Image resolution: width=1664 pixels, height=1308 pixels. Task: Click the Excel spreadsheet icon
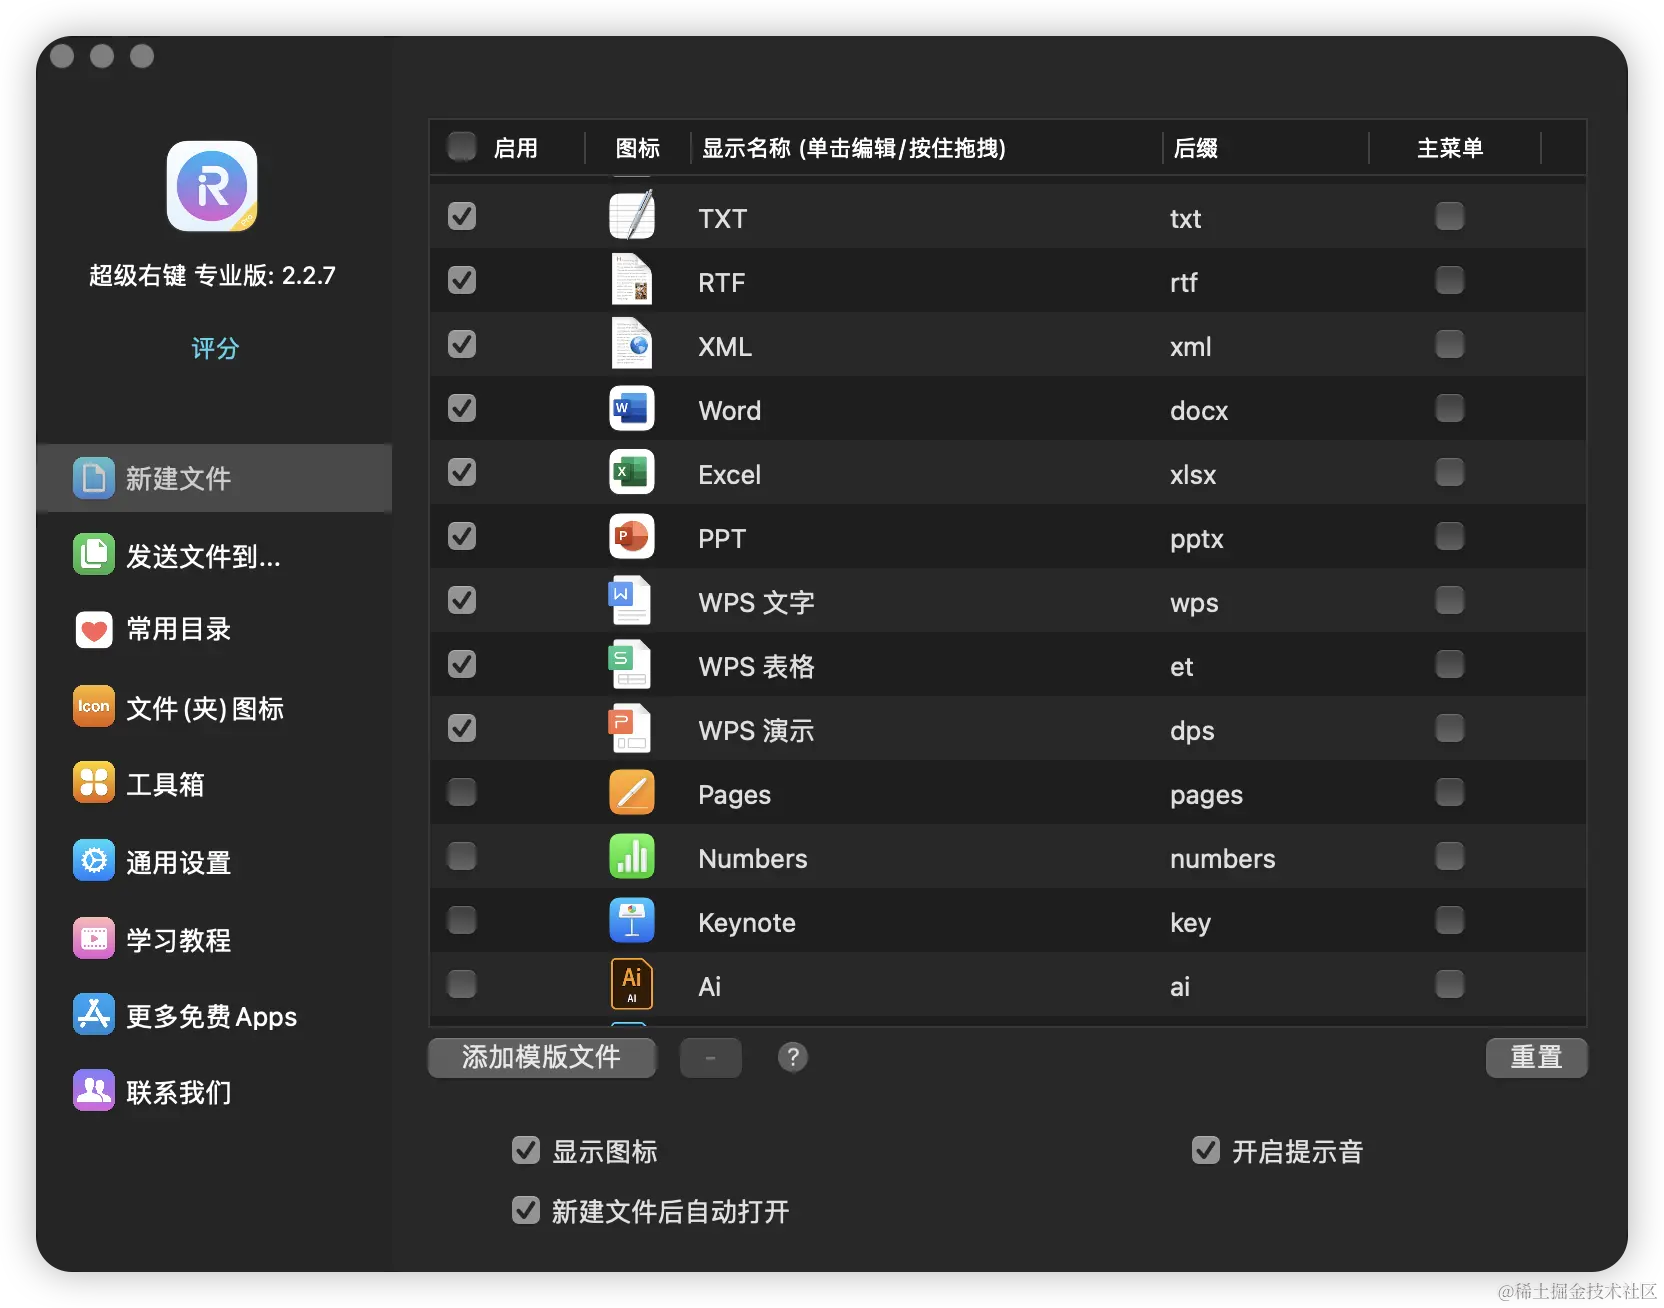630,472
